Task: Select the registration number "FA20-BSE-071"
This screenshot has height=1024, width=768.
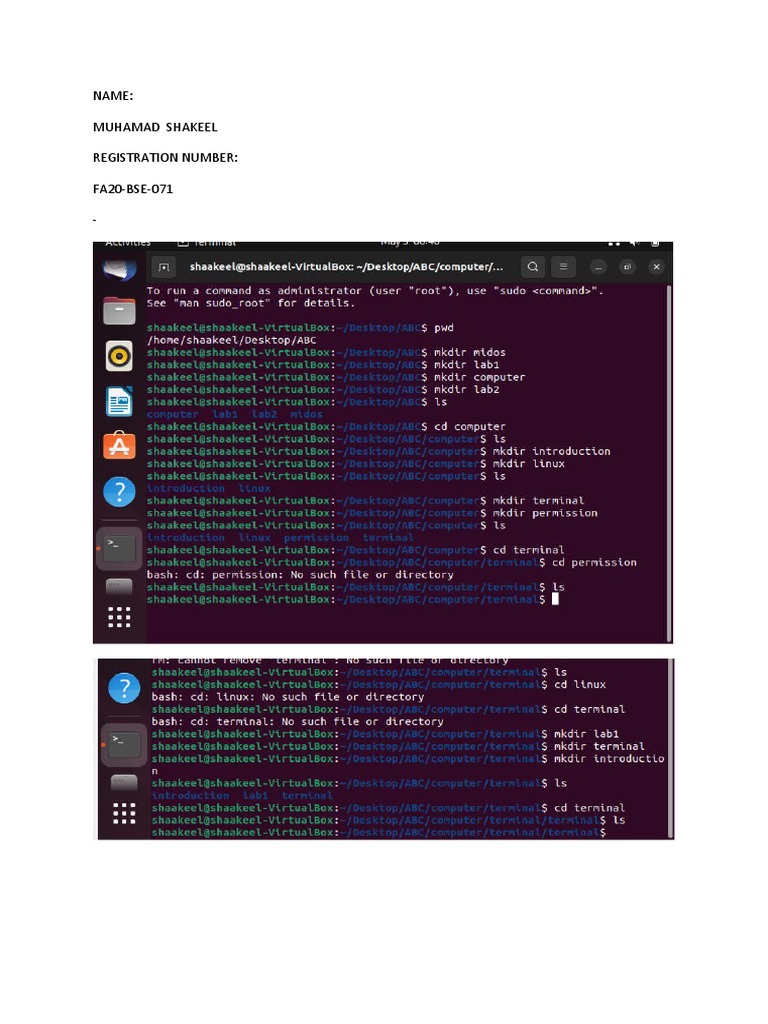Action: [x=133, y=189]
